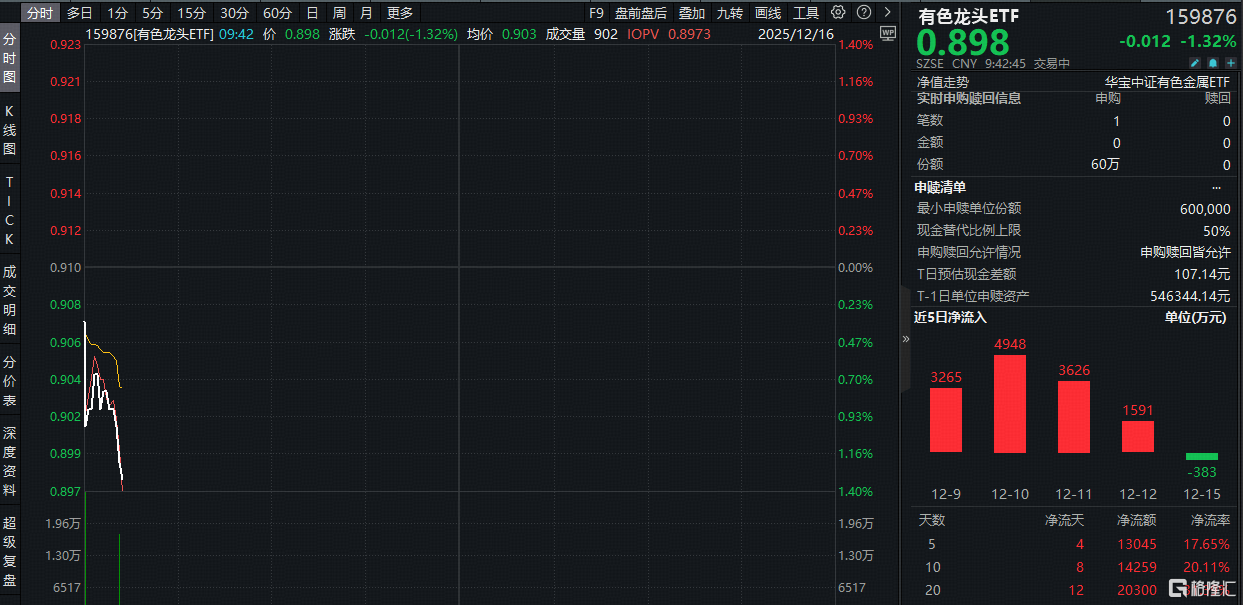Click the red 12-12 bar labeled 1591
Viewport: 1243px width, 605px height.
1138,436
